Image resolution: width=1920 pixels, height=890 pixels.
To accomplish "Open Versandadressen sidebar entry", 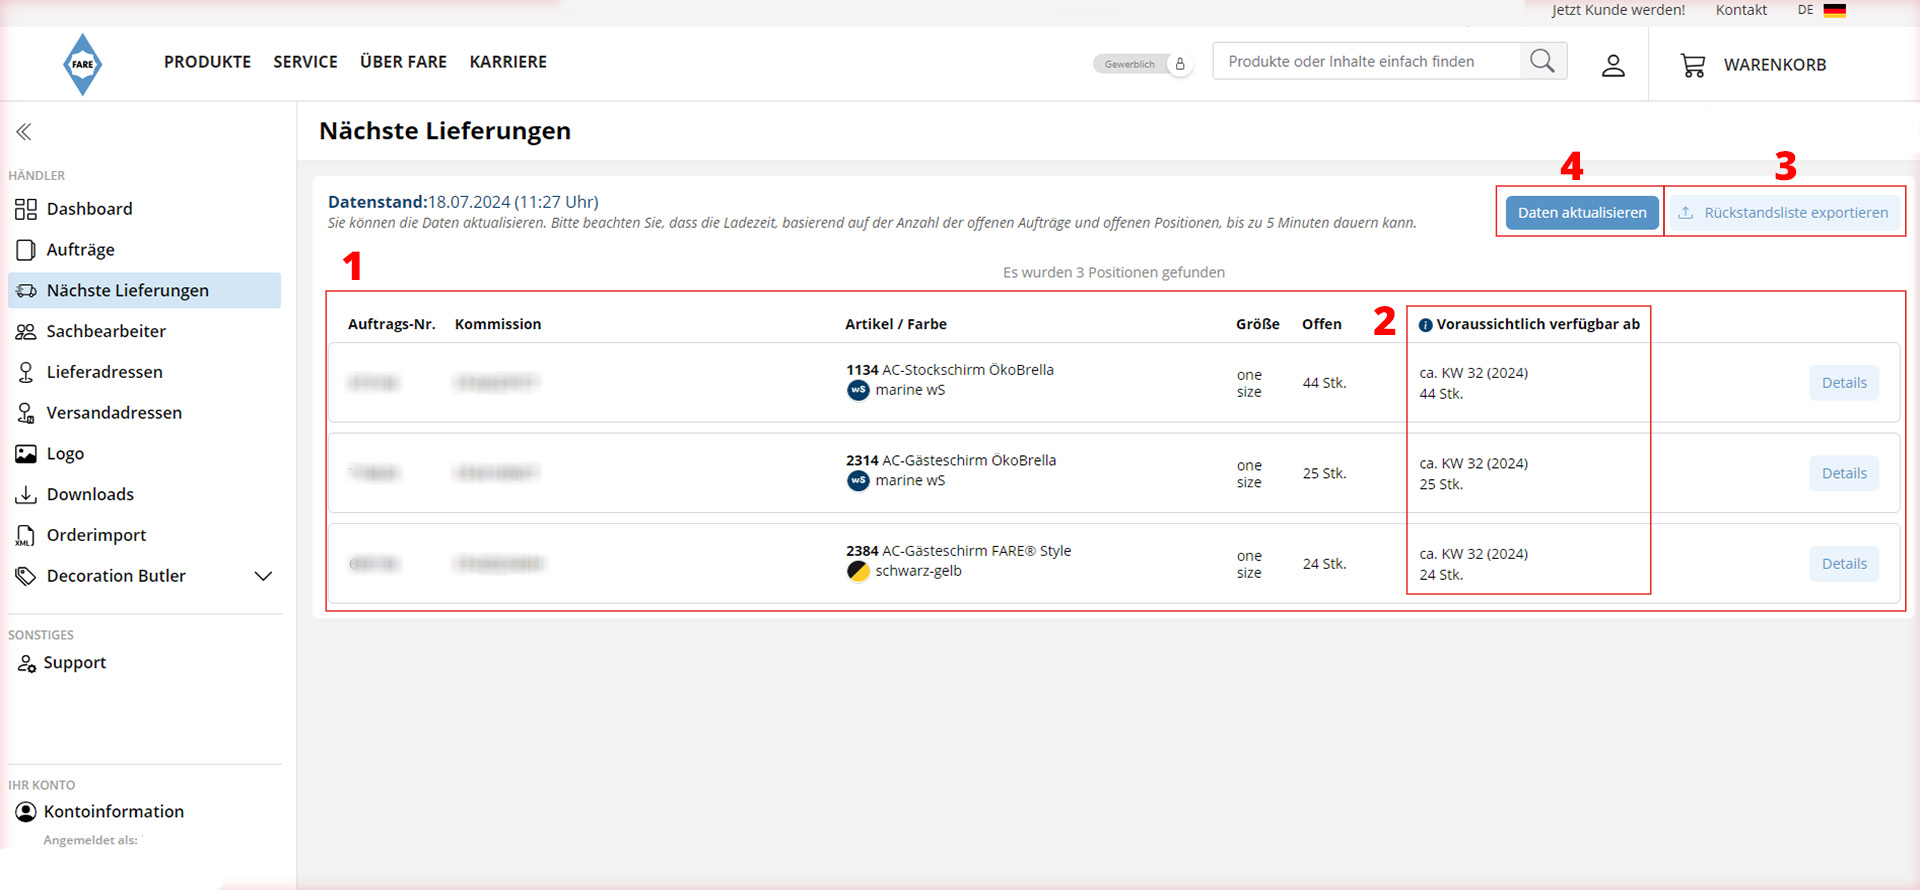I will pos(144,413).
